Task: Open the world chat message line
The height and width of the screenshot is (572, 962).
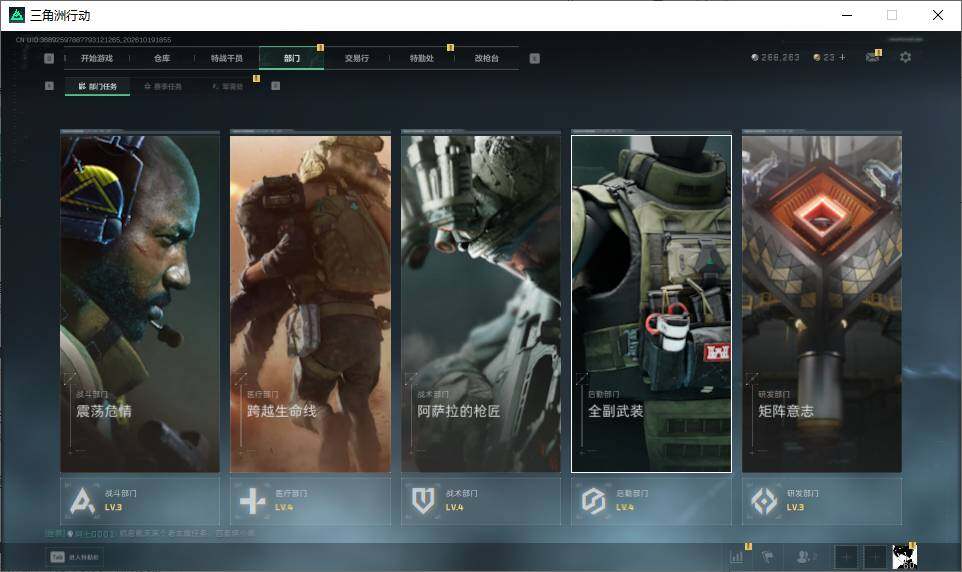Action: point(150,533)
